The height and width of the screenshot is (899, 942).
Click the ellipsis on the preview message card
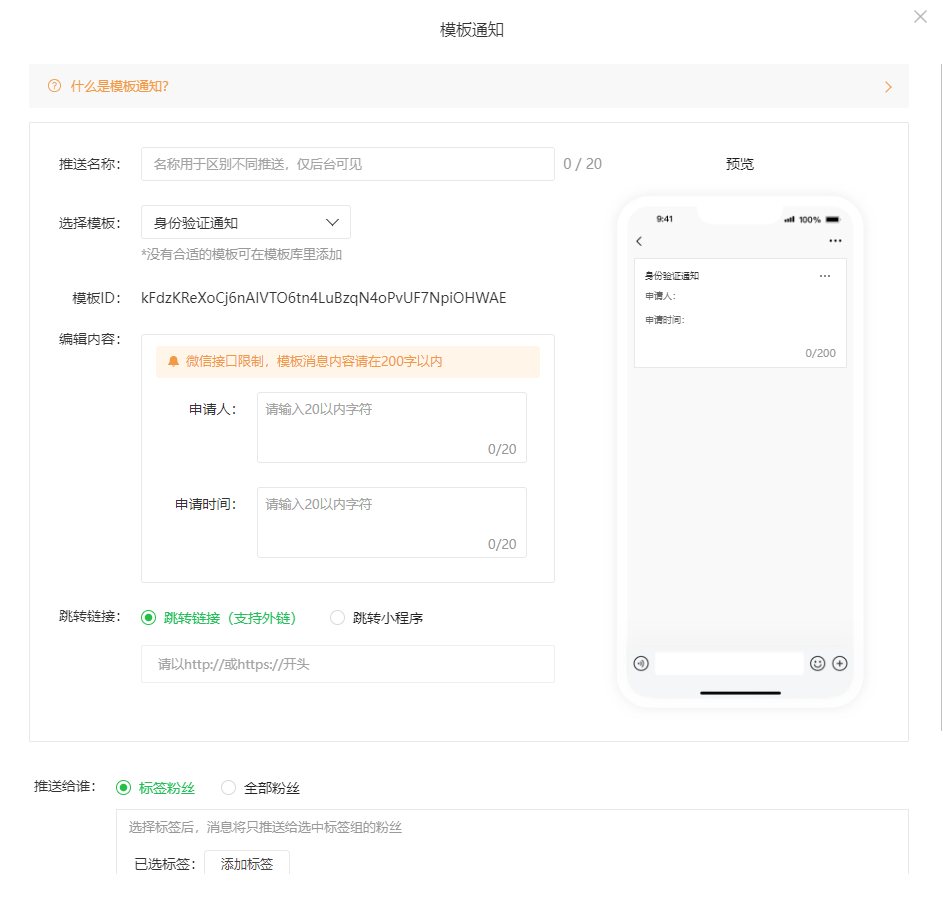click(x=824, y=276)
